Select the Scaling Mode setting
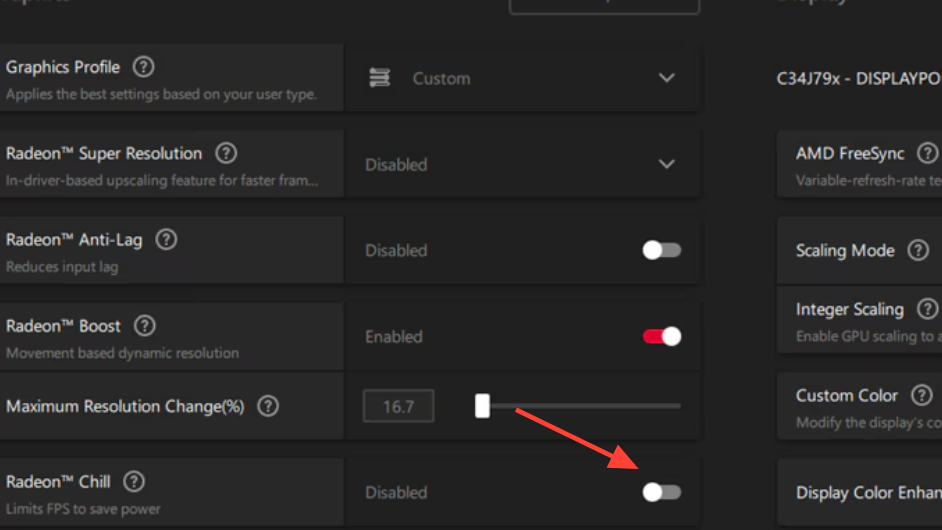The height and width of the screenshot is (530, 942). coord(860,250)
